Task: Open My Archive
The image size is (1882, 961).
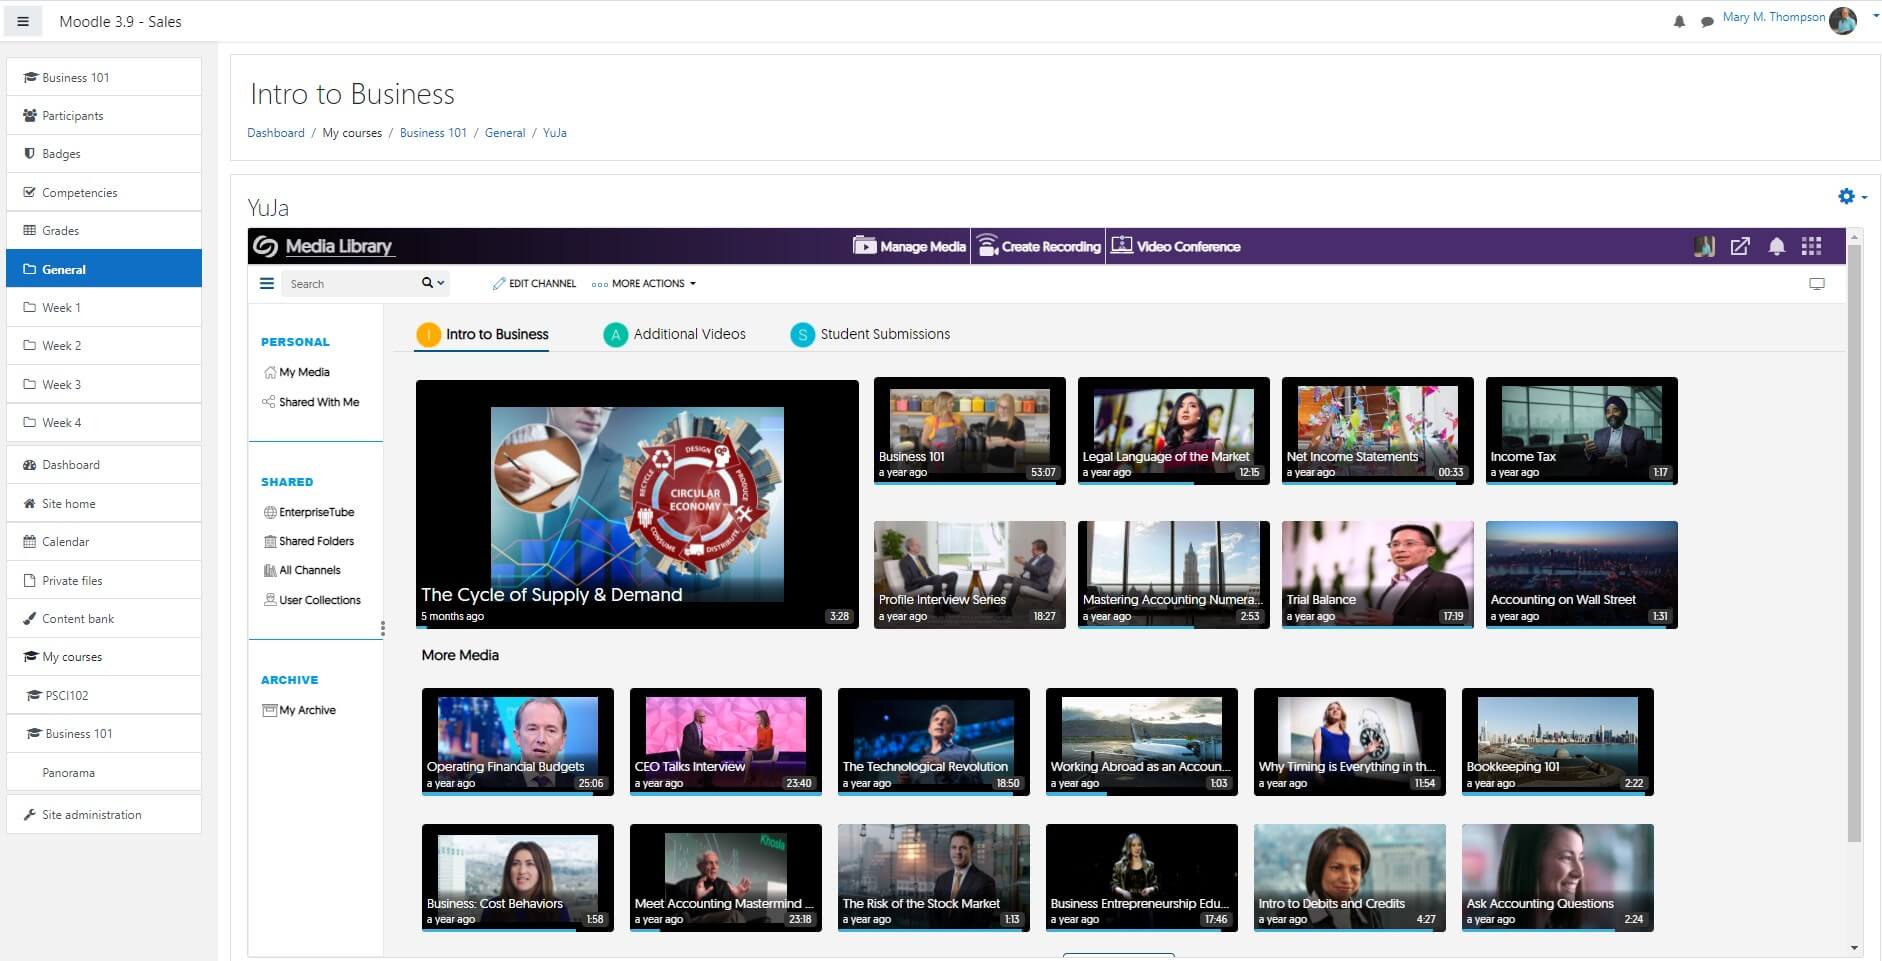Action: click(x=299, y=710)
